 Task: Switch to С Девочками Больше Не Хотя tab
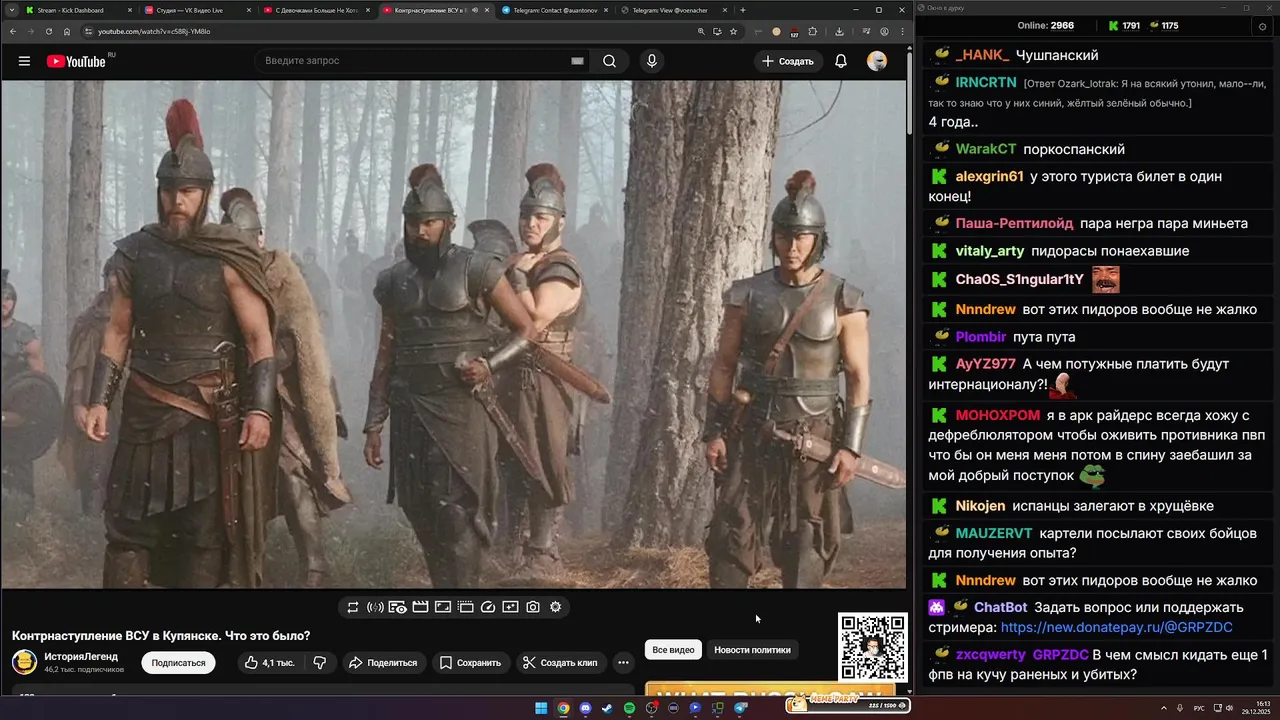(x=315, y=10)
